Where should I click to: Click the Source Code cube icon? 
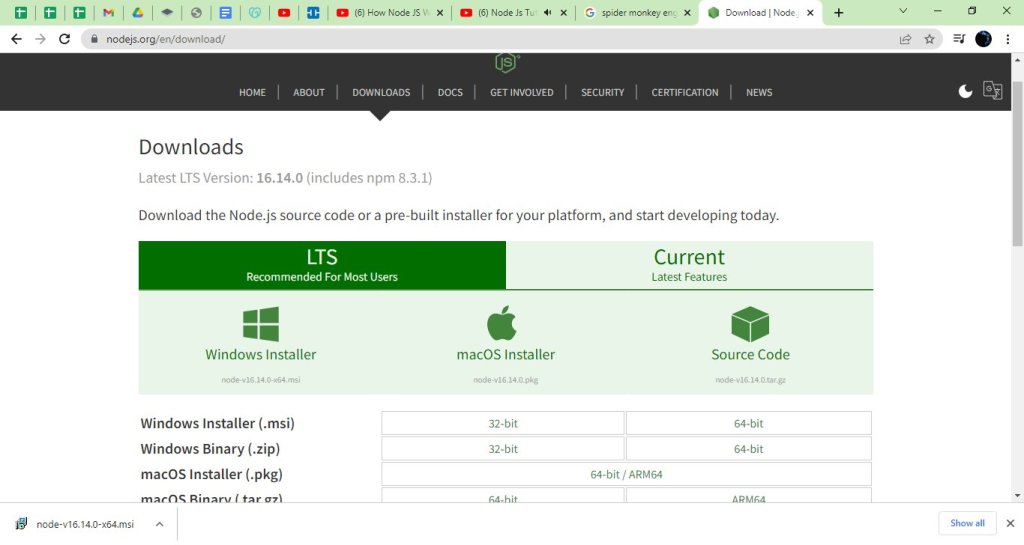point(750,324)
